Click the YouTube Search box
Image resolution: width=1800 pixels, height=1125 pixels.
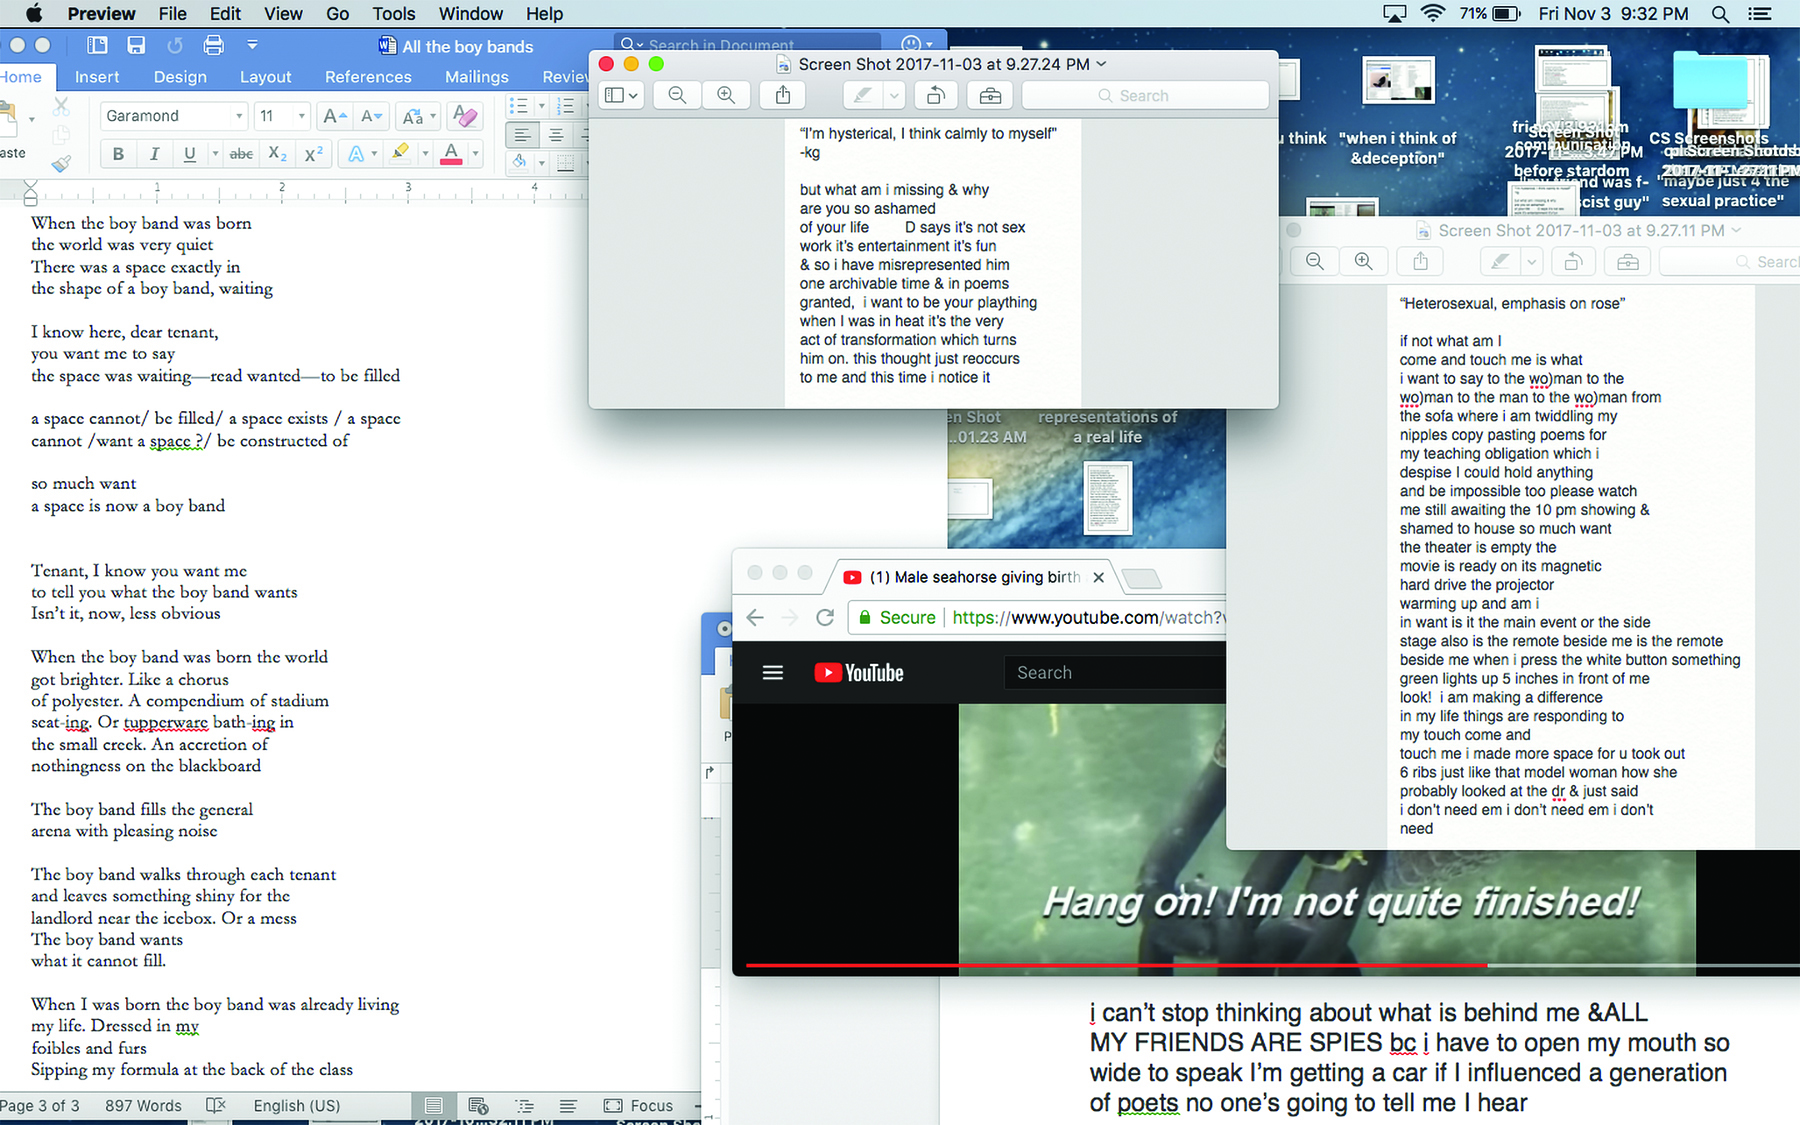[x=1114, y=673]
